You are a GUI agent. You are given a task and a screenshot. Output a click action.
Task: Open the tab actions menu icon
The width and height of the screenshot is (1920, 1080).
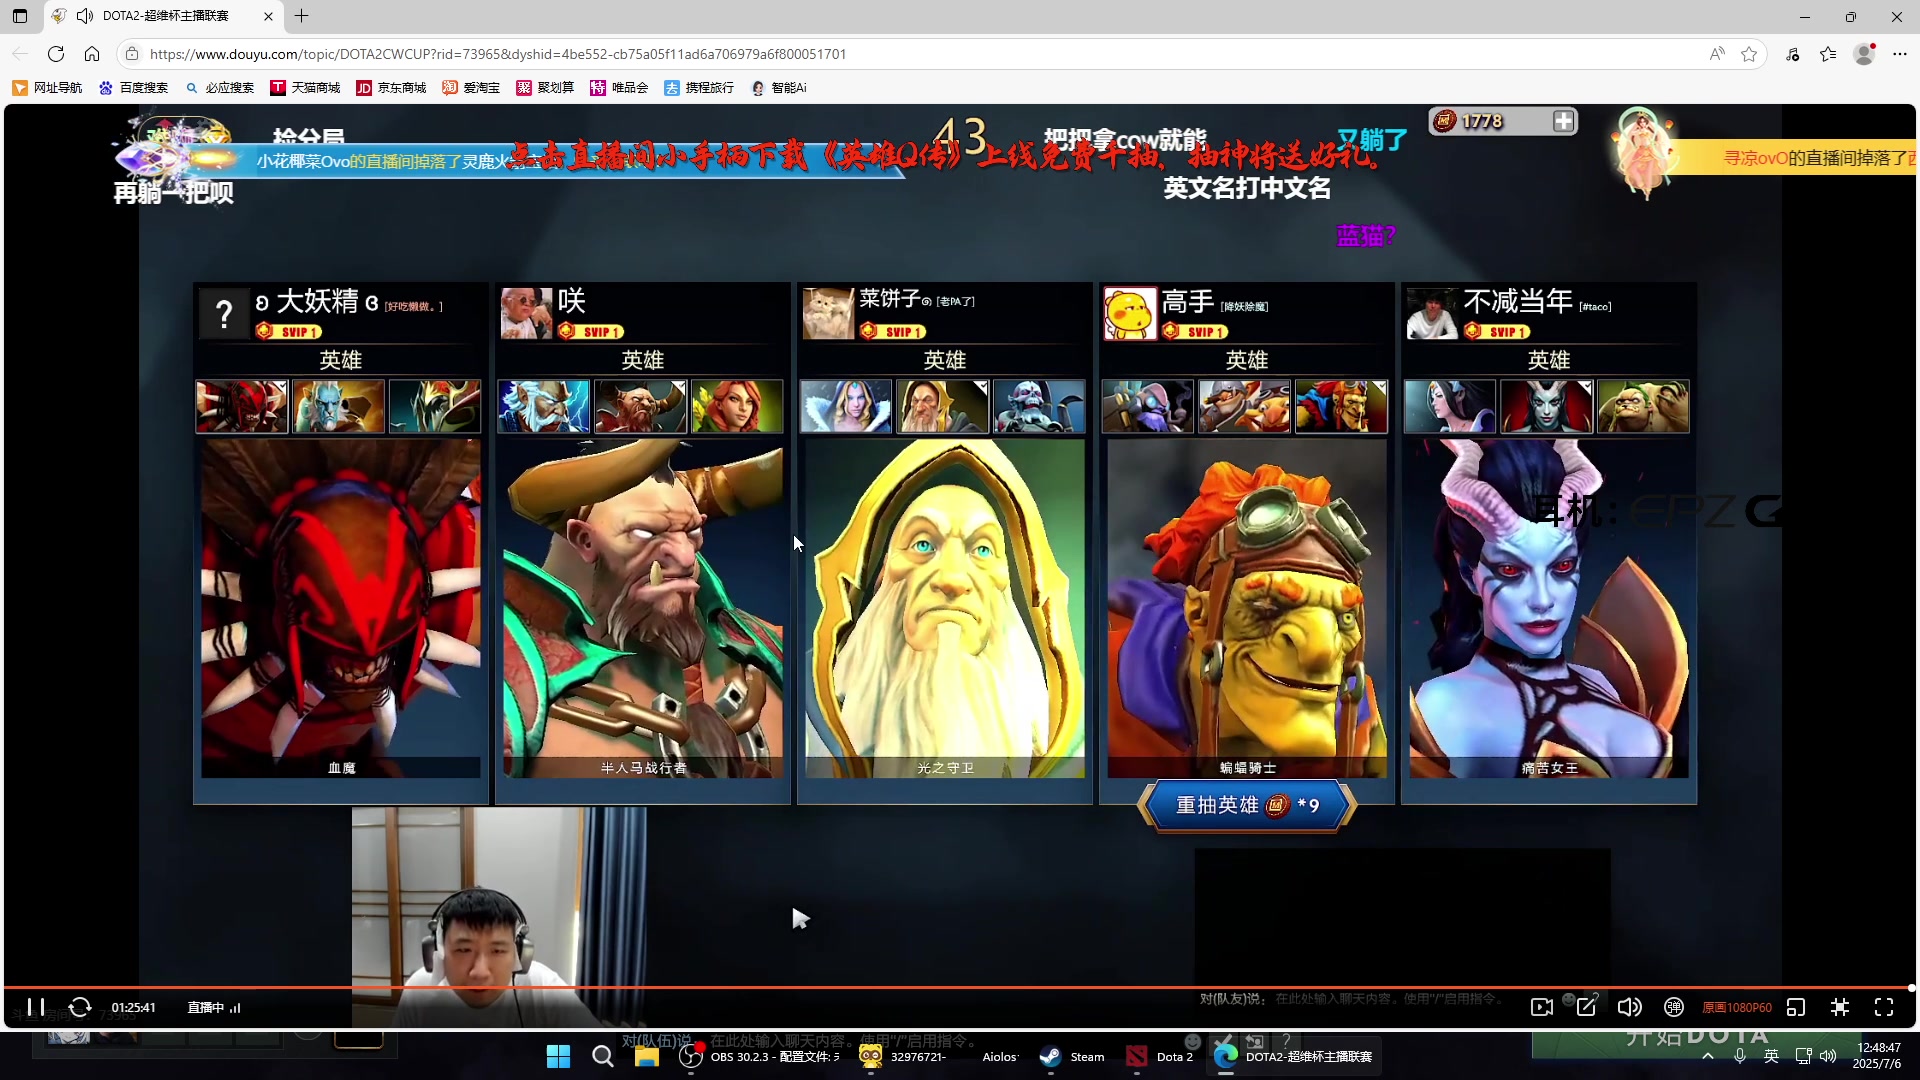coord(20,16)
